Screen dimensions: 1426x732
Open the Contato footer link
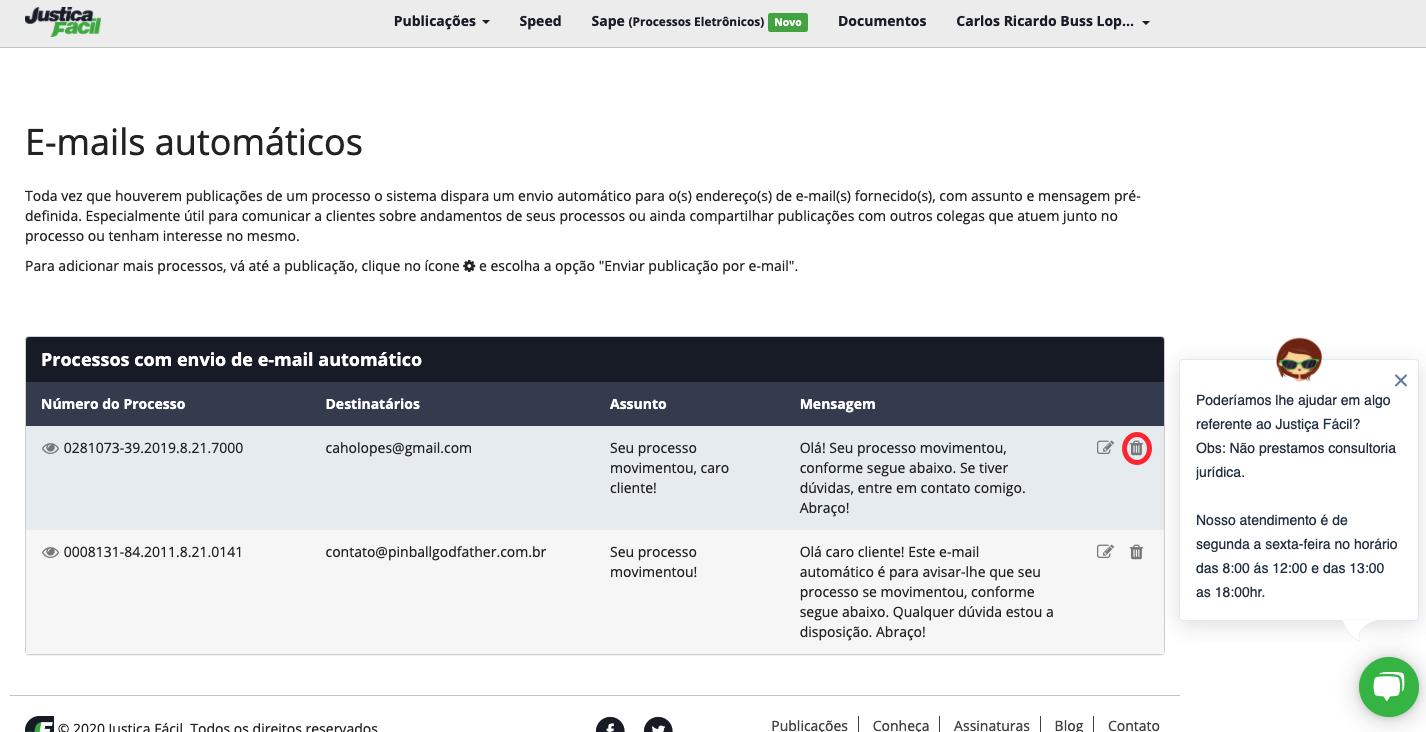coord(1134,725)
